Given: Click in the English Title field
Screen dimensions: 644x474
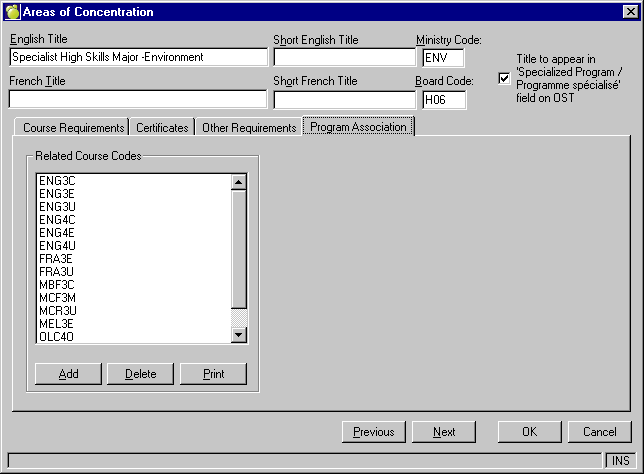Looking at the screenshot, I should point(138,58).
